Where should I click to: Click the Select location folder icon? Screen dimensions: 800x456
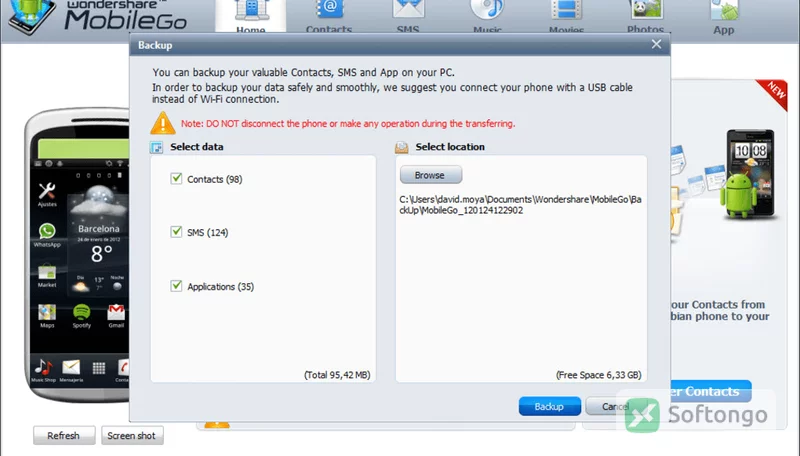click(402, 147)
